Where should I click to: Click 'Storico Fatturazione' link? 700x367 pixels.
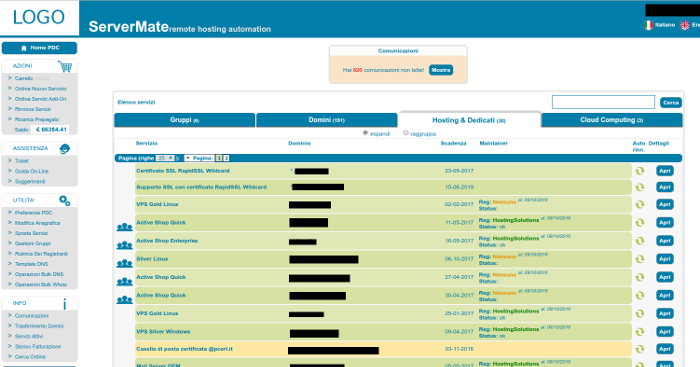tap(38, 347)
